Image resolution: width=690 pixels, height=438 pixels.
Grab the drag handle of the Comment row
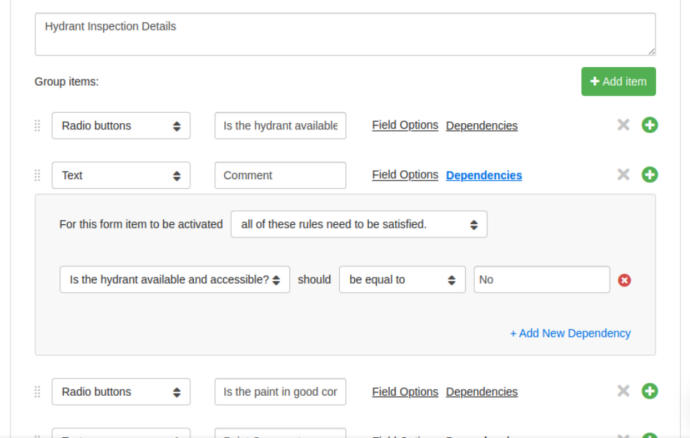38,175
